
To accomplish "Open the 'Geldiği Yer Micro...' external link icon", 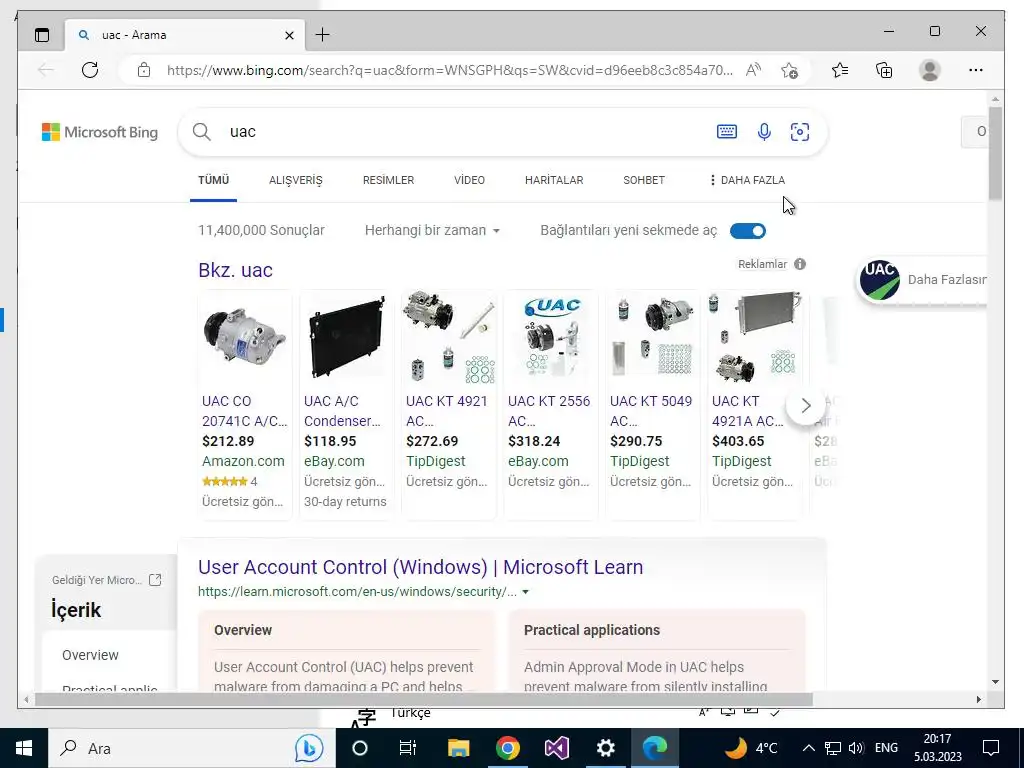I will click(155, 580).
